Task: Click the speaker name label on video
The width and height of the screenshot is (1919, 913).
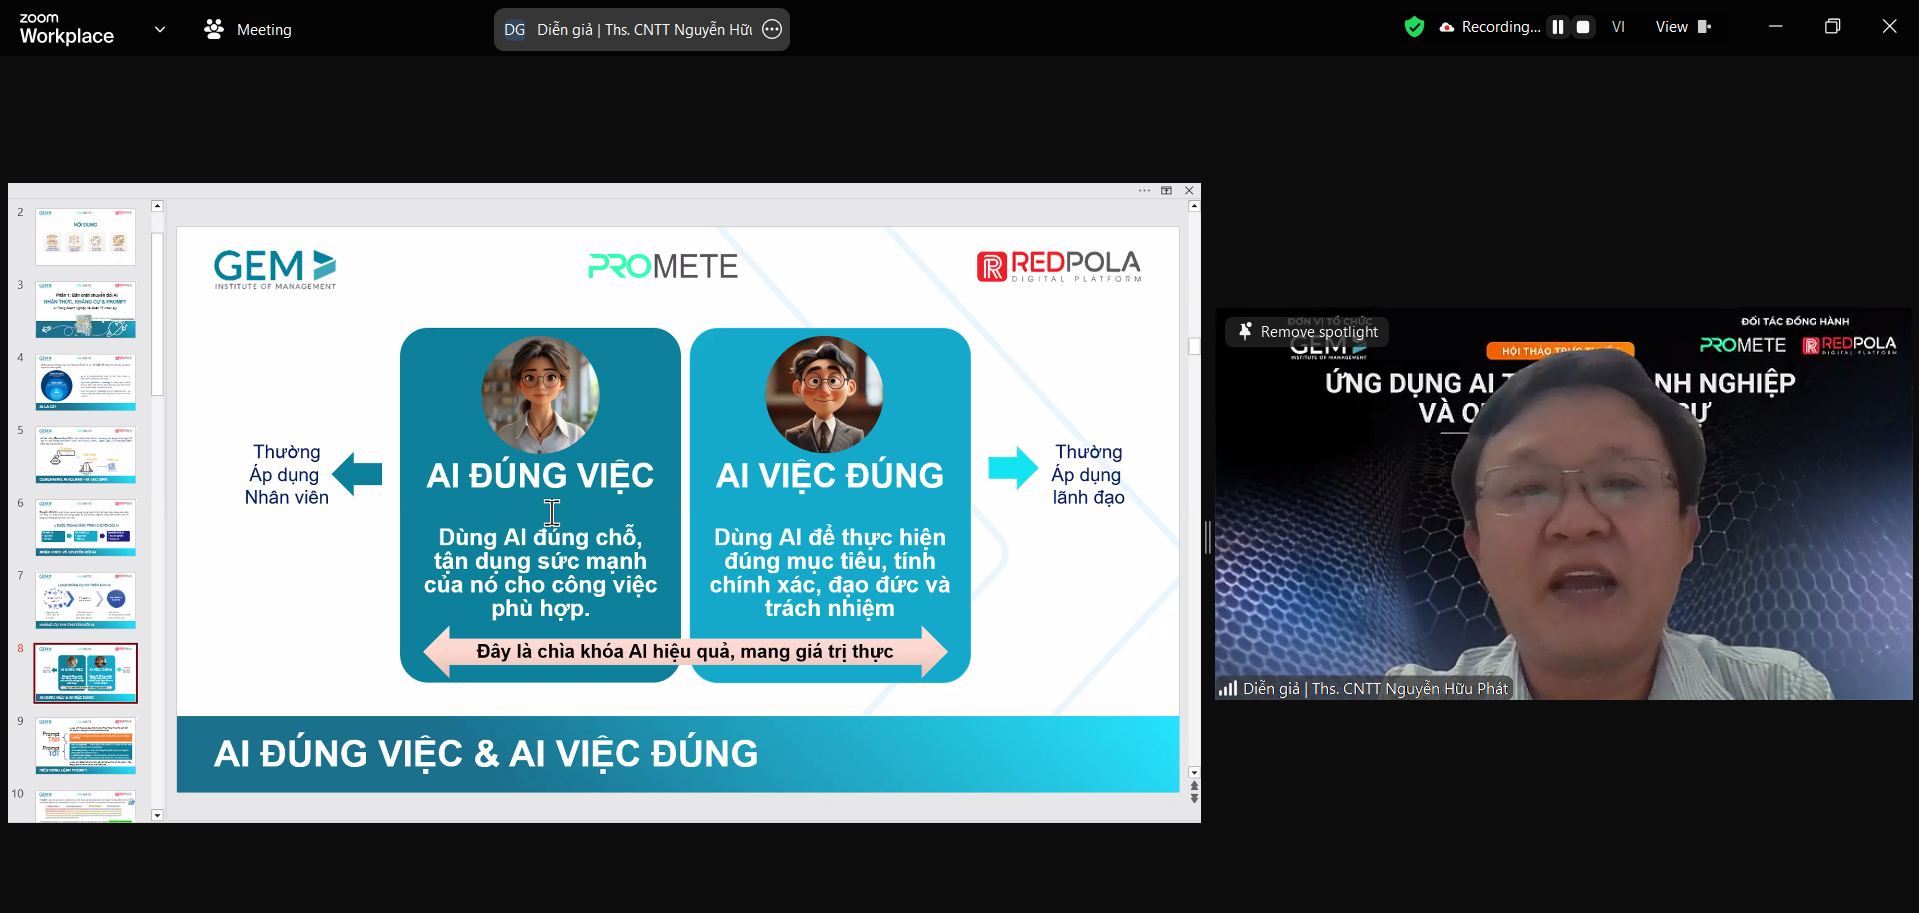Action: (1375, 688)
